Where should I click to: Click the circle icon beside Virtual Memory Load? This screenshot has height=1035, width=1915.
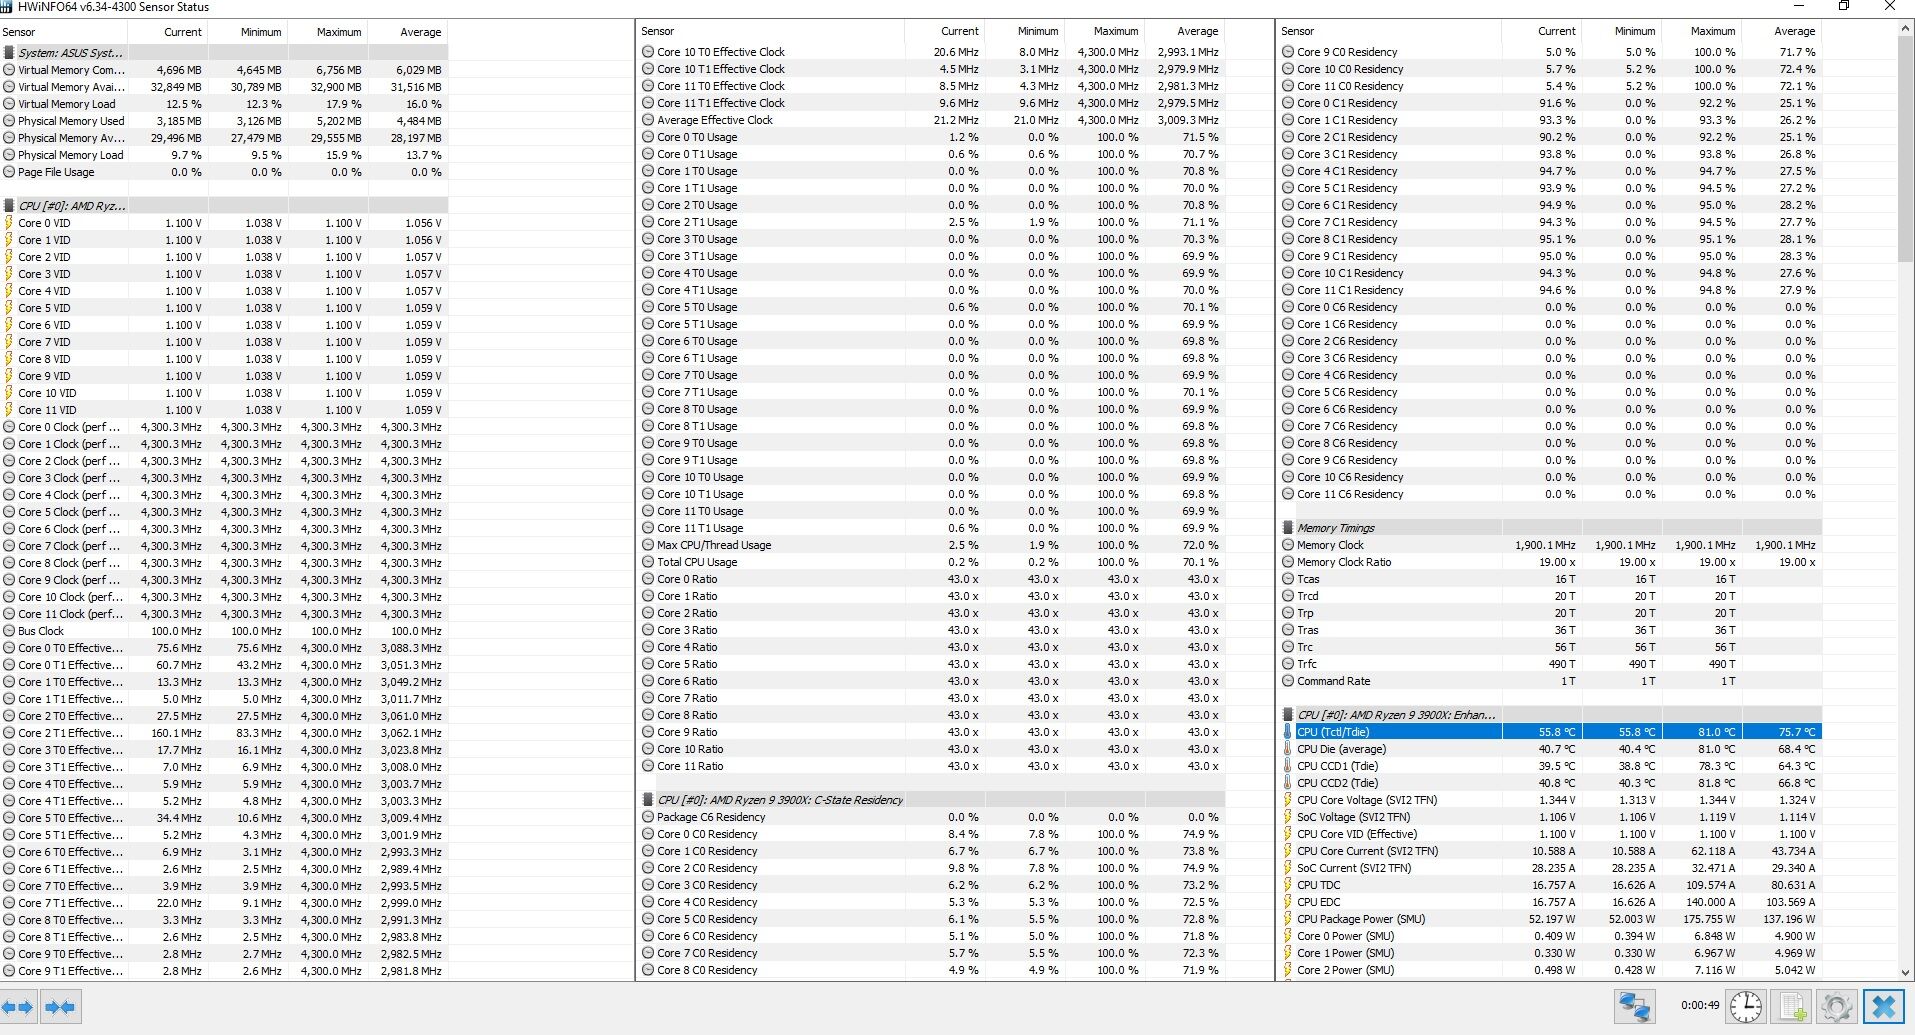9,104
